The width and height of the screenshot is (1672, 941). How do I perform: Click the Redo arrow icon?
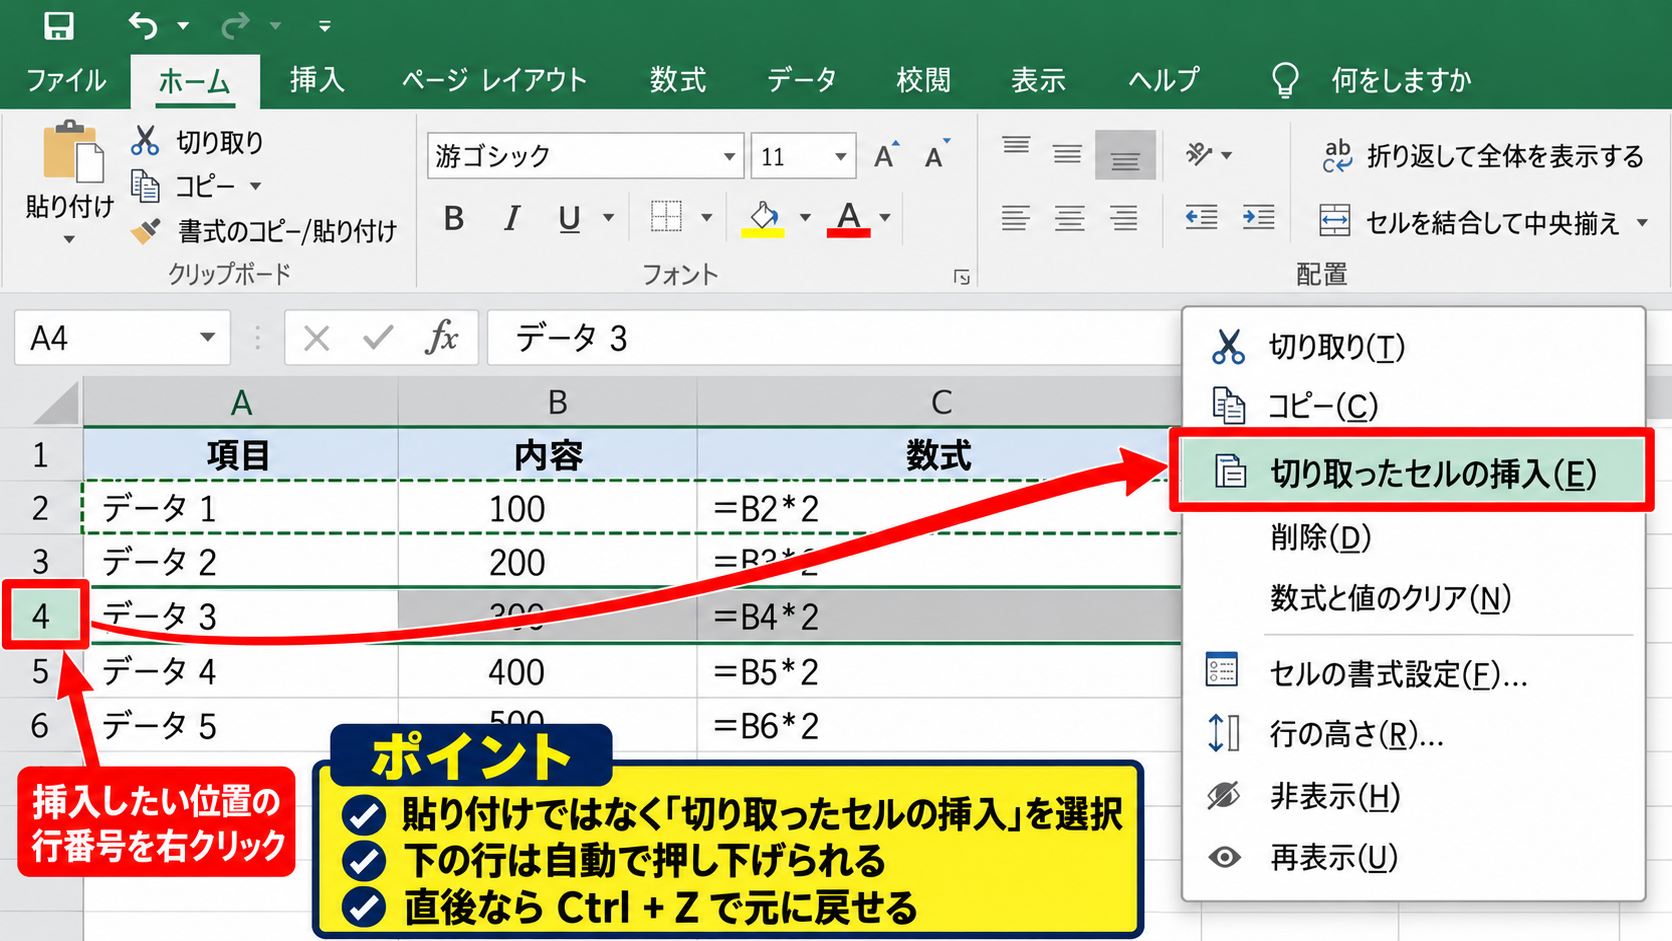click(235, 25)
